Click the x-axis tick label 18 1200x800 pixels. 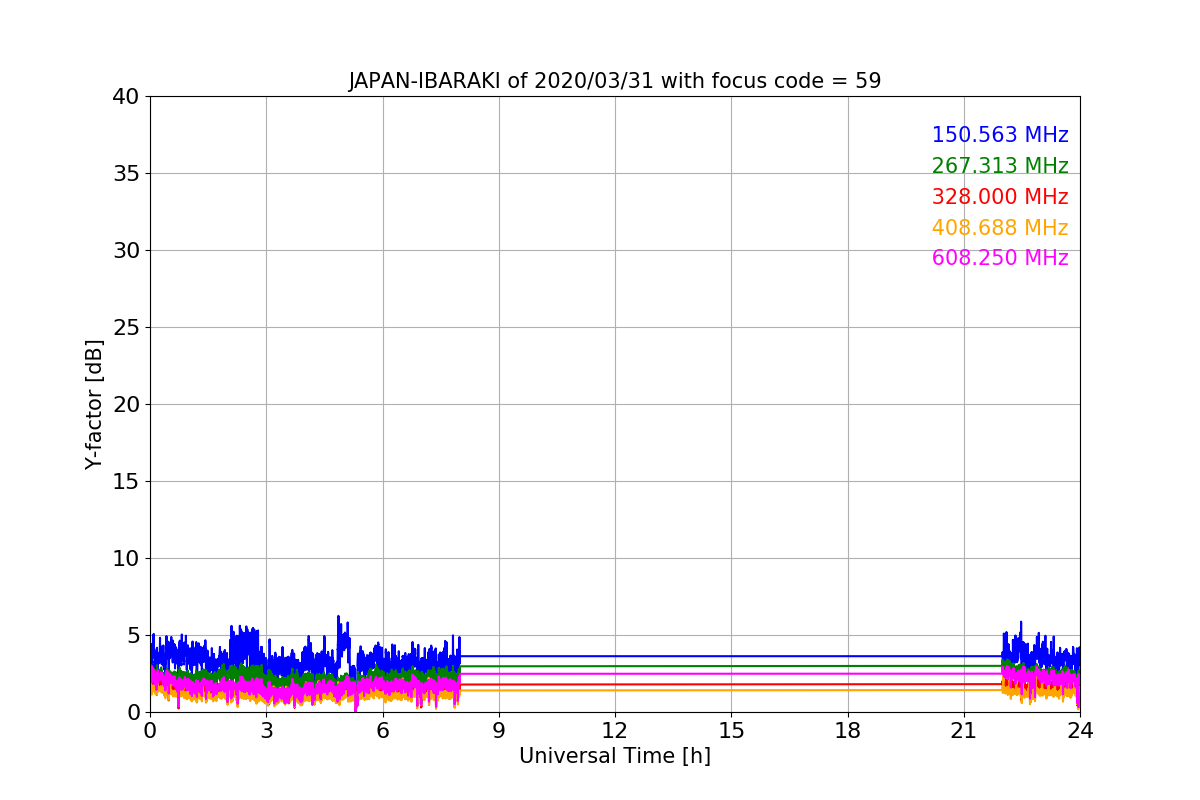coord(848,731)
